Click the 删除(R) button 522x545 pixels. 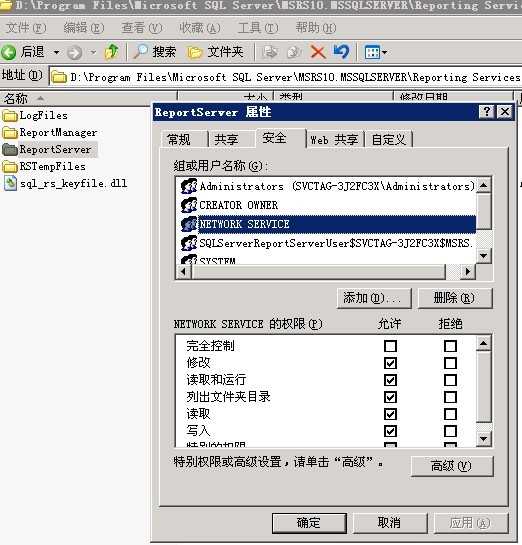455,298
